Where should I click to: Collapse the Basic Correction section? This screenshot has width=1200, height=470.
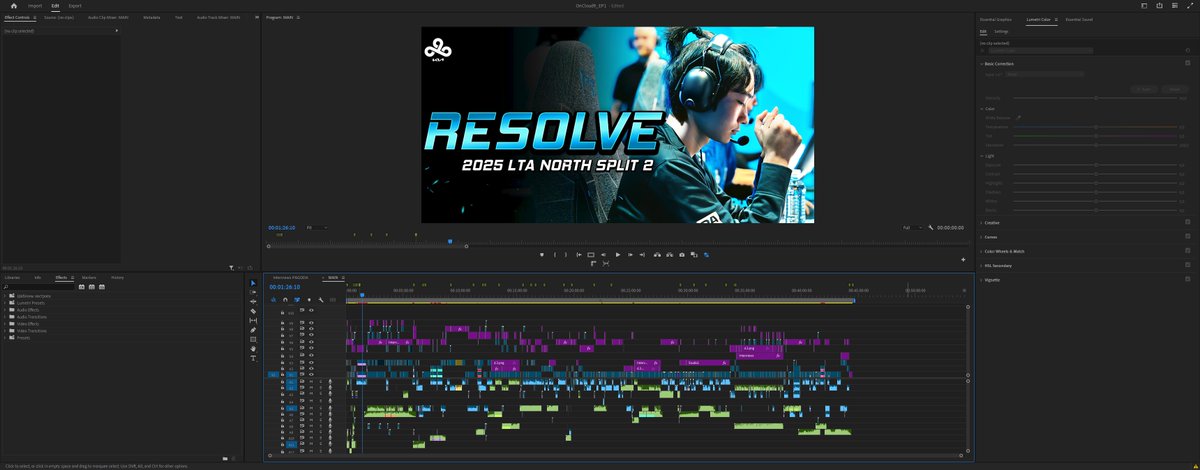[x=982, y=63]
